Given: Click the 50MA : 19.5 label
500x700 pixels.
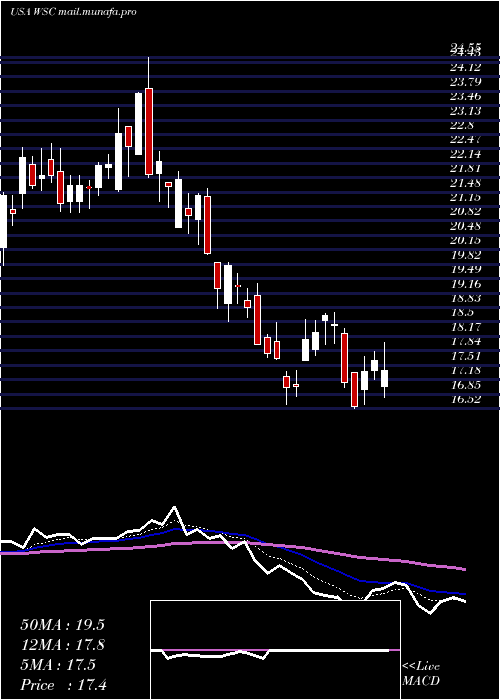Looking at the screenshot, I should coord(62,625).
